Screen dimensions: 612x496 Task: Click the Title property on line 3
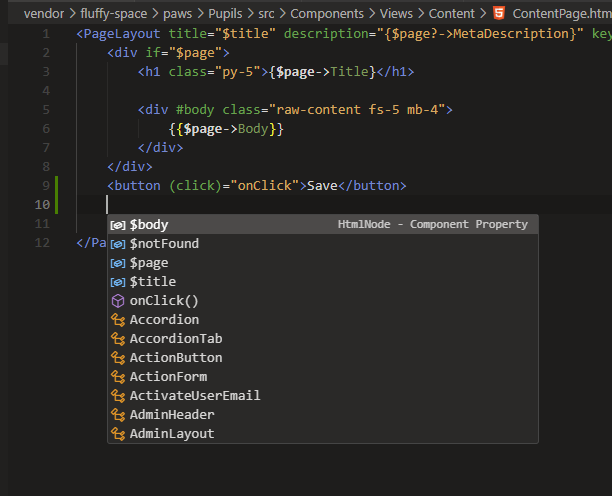[x=349, y=72]
